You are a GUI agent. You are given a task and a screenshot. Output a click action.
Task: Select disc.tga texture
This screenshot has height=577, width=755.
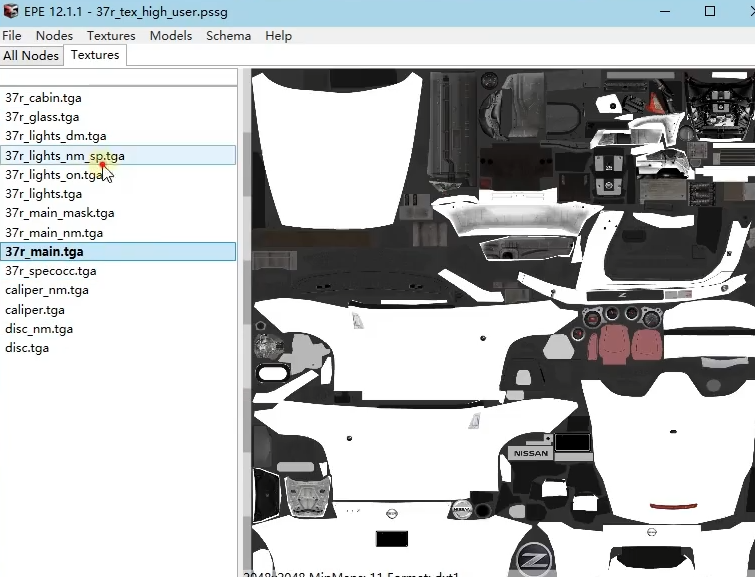(x=118, y=348)
